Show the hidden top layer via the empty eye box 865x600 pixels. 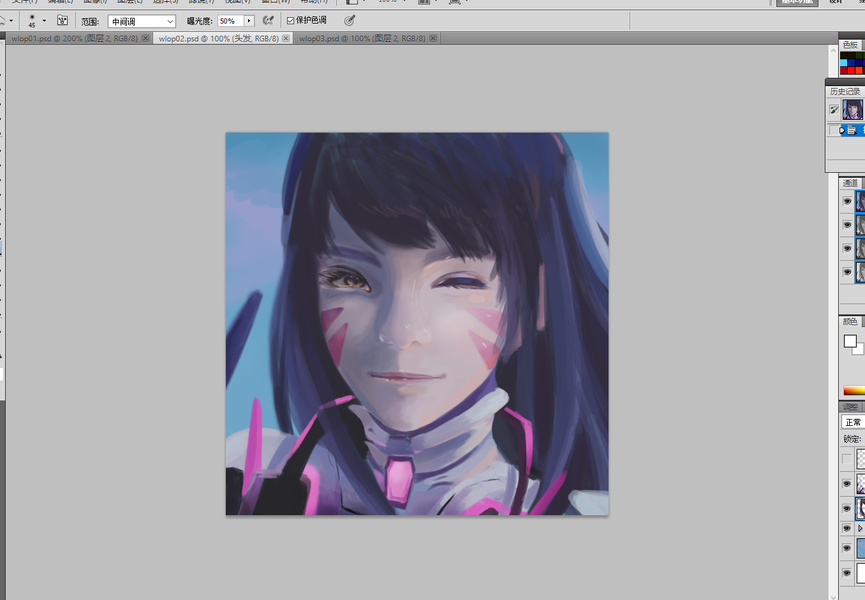click(847, 459)
